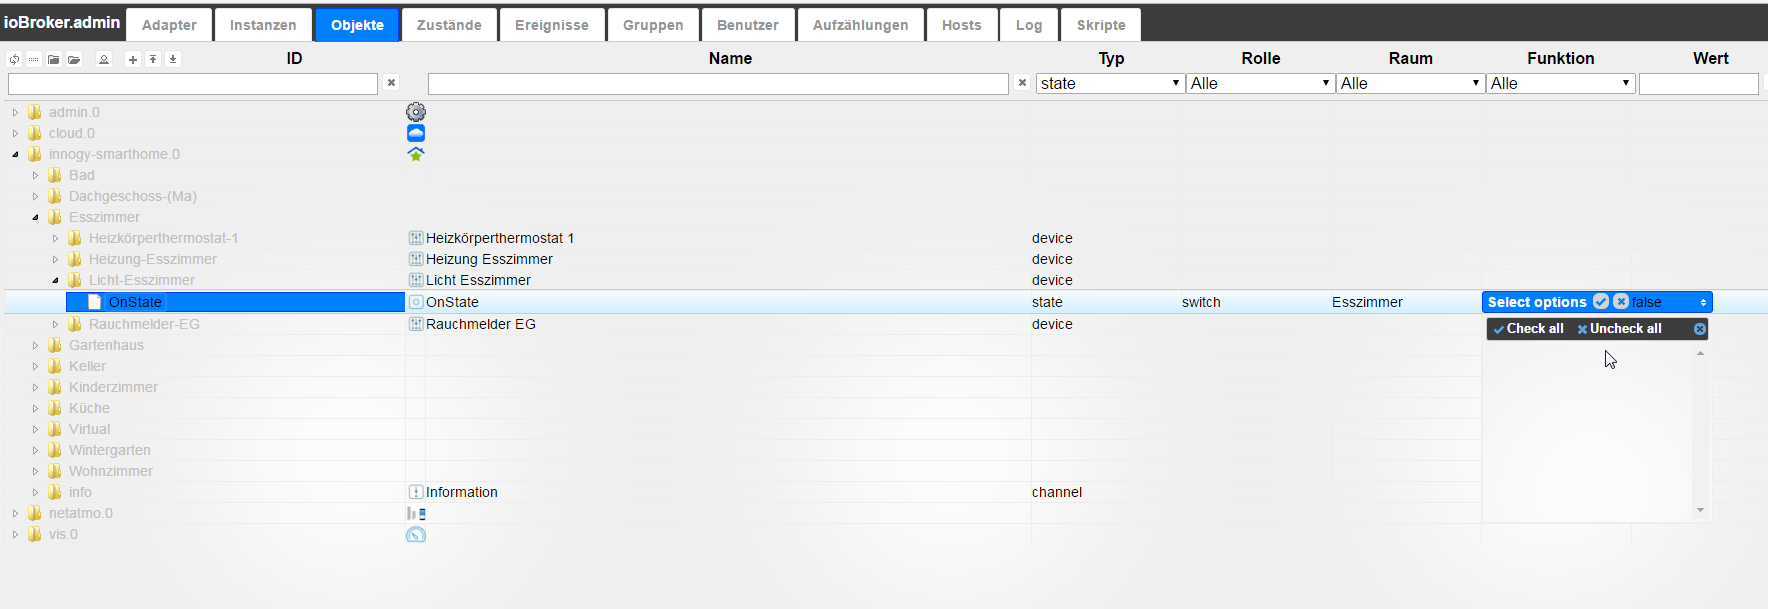Select the Dachgeschoss-(Ma) row
Viewport: 1768px width, 609px height.
133,196
